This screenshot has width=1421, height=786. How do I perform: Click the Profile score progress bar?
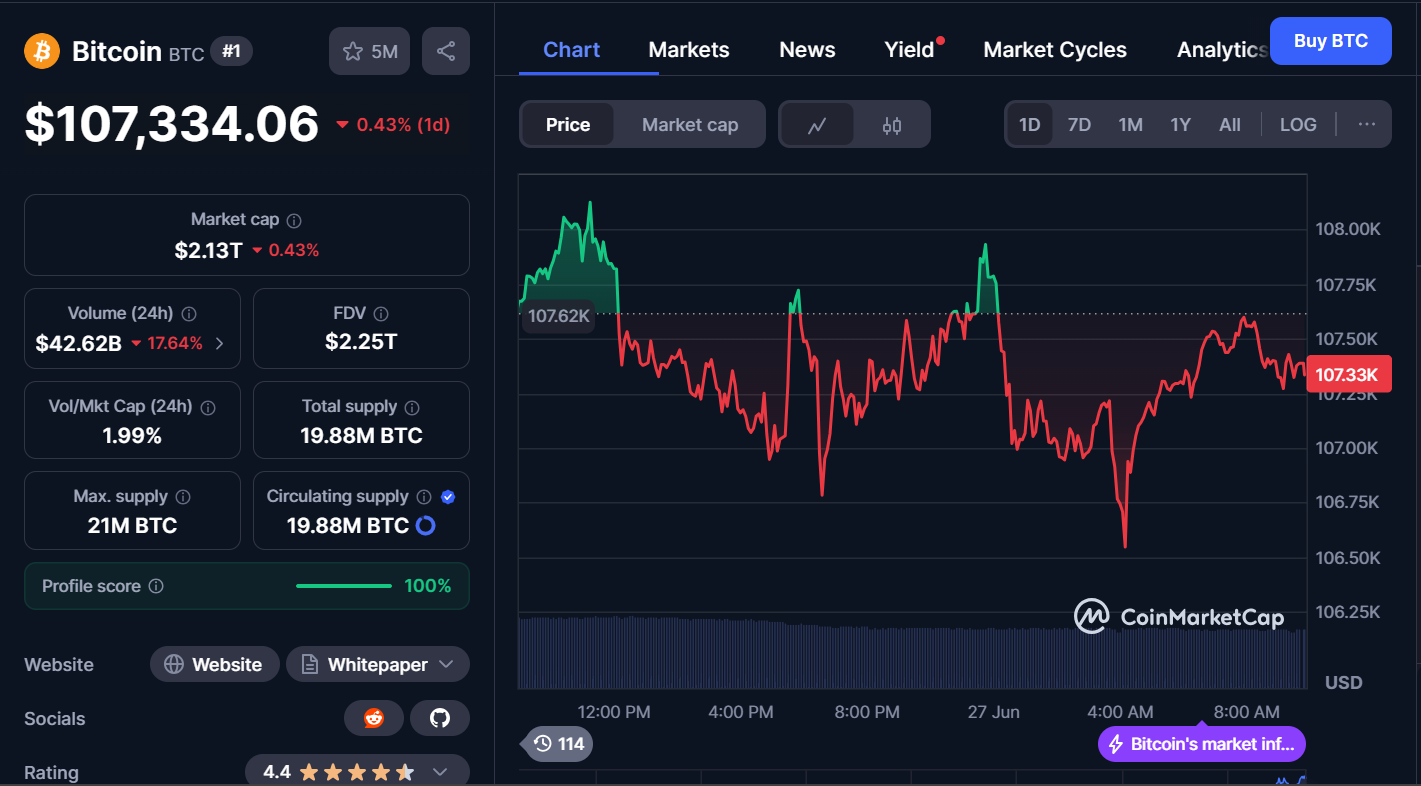pos(344,586)
